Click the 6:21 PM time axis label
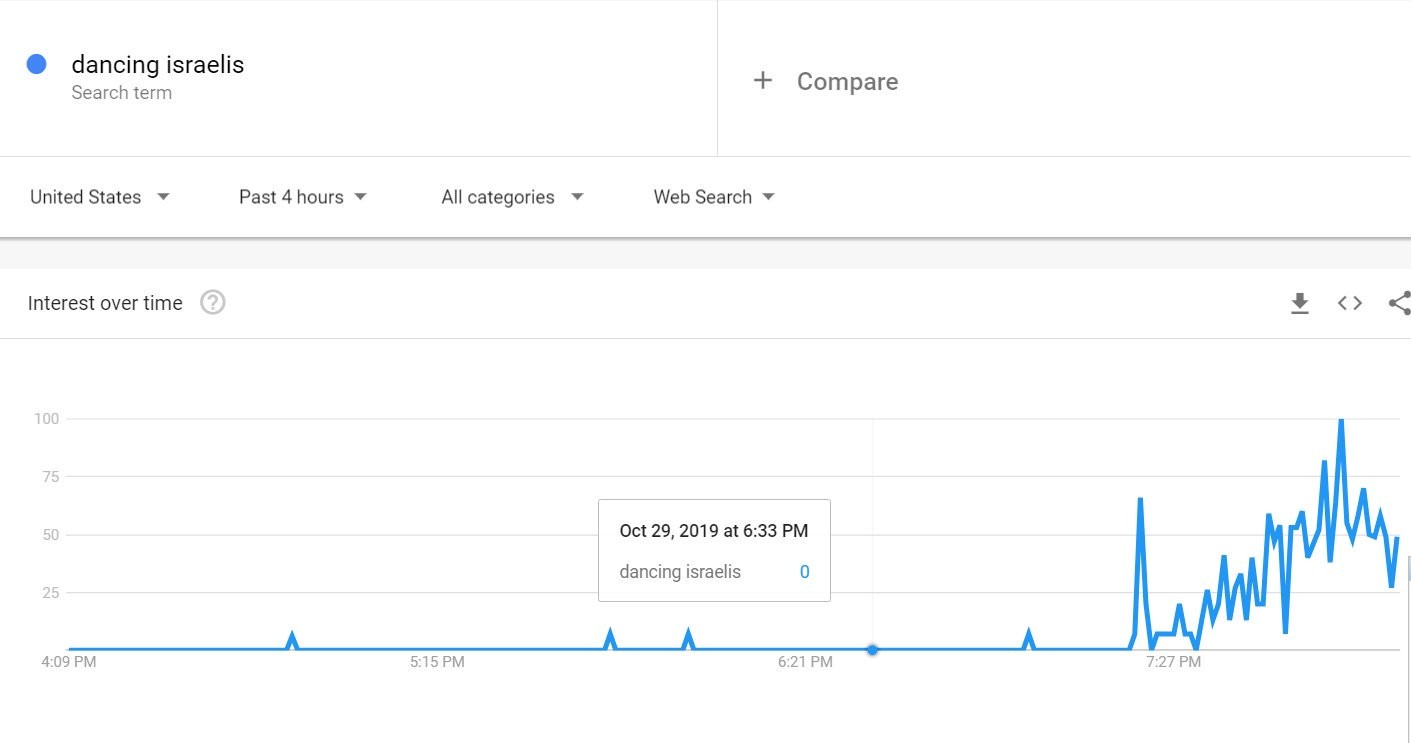 pos(805,662)
